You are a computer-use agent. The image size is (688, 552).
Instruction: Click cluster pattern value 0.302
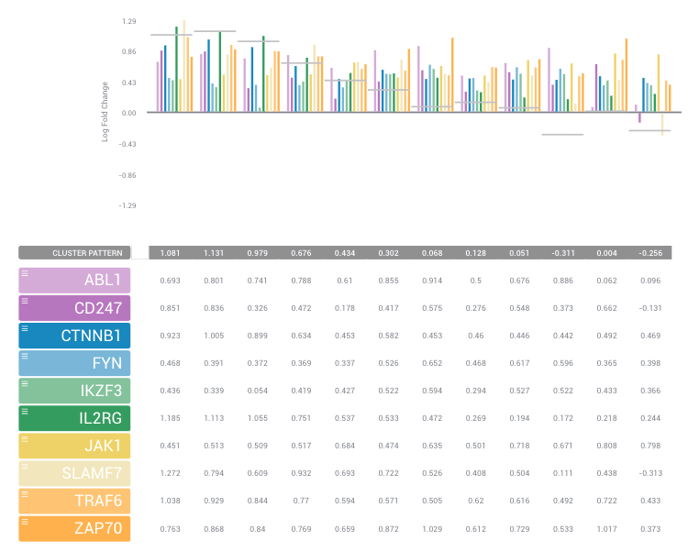388,253
